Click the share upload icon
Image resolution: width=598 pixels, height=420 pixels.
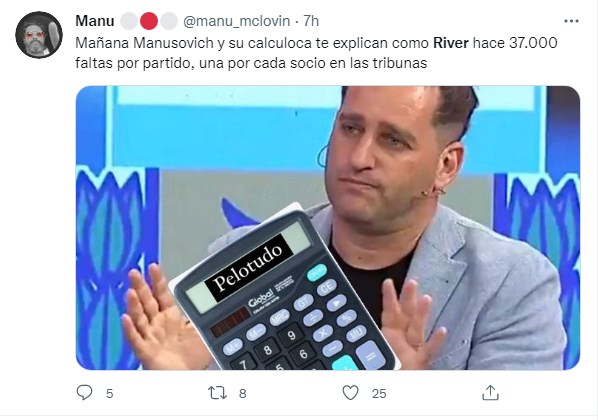490,393
